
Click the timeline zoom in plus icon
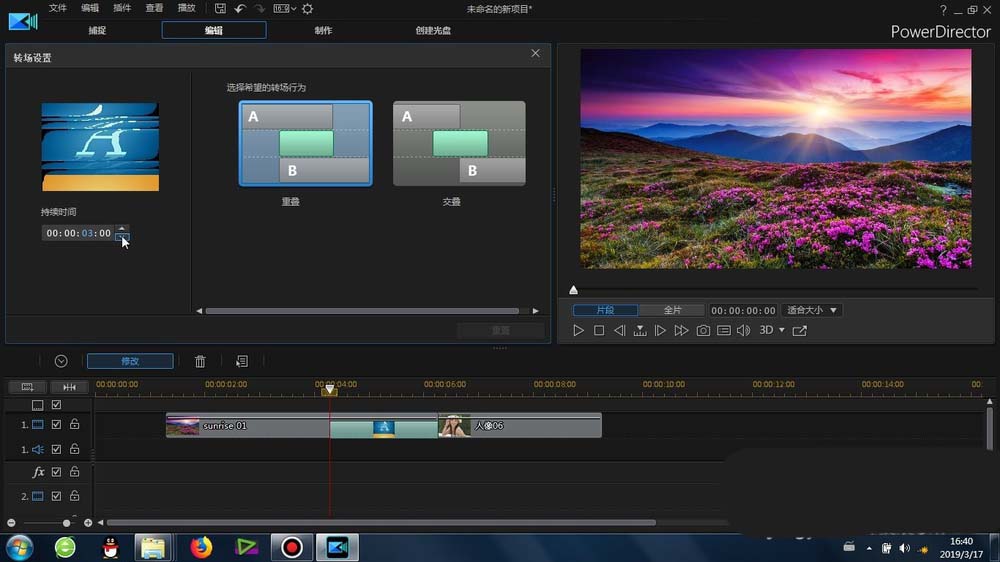(88, 523)
